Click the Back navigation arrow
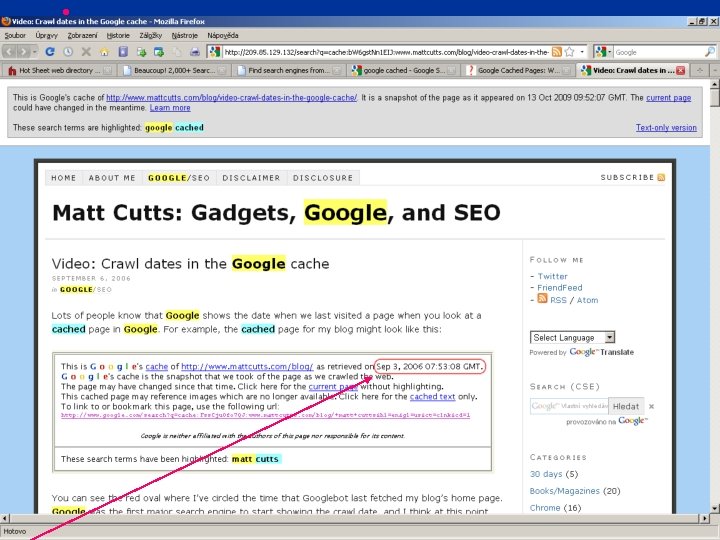This screenshot has height=540, width=720. [10, 52]
